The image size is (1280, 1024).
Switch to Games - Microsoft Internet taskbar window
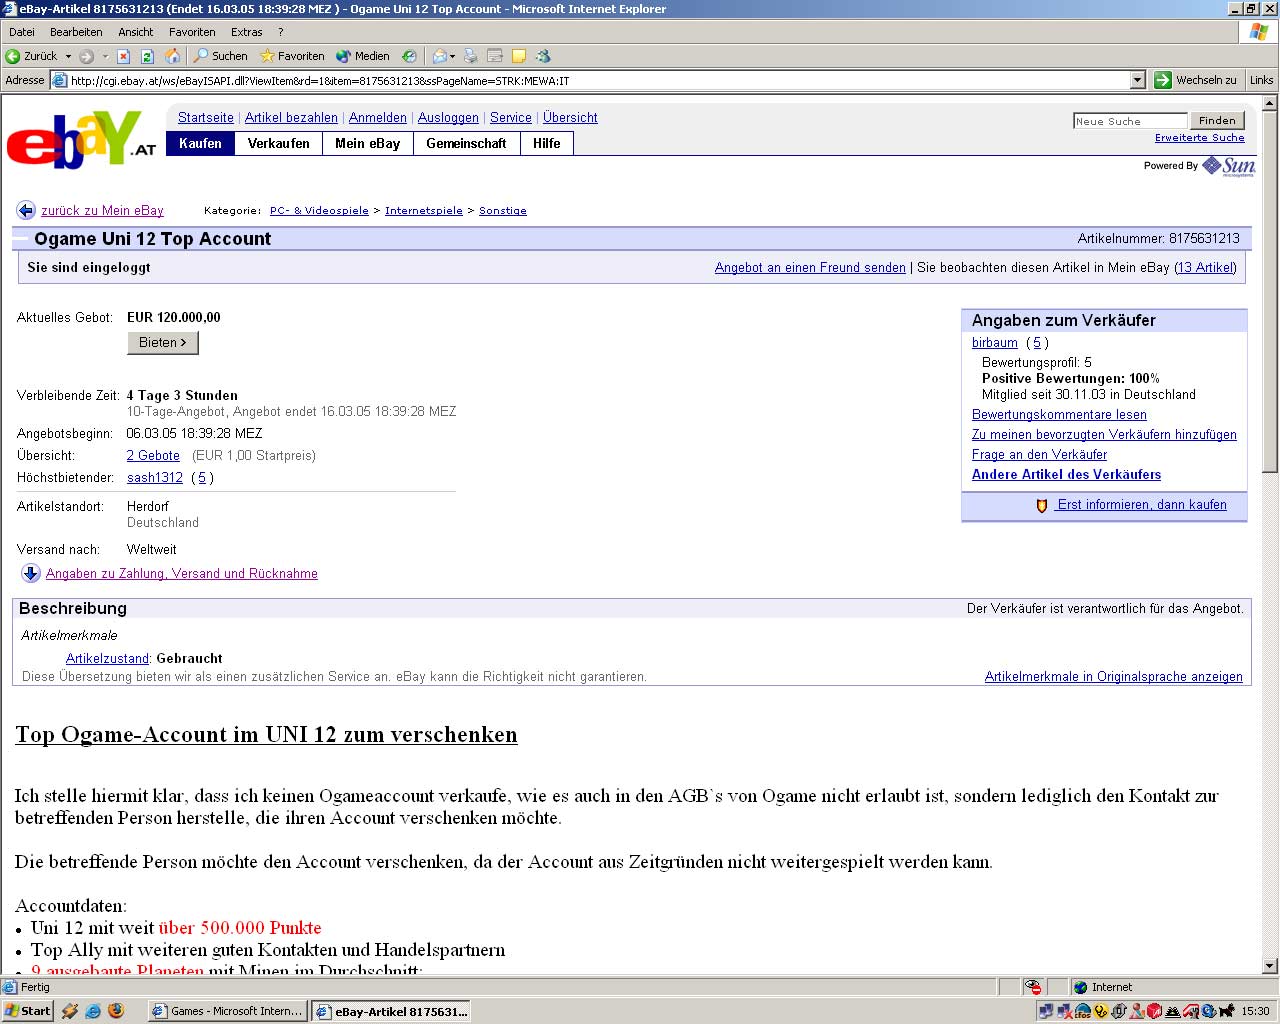227,1011
